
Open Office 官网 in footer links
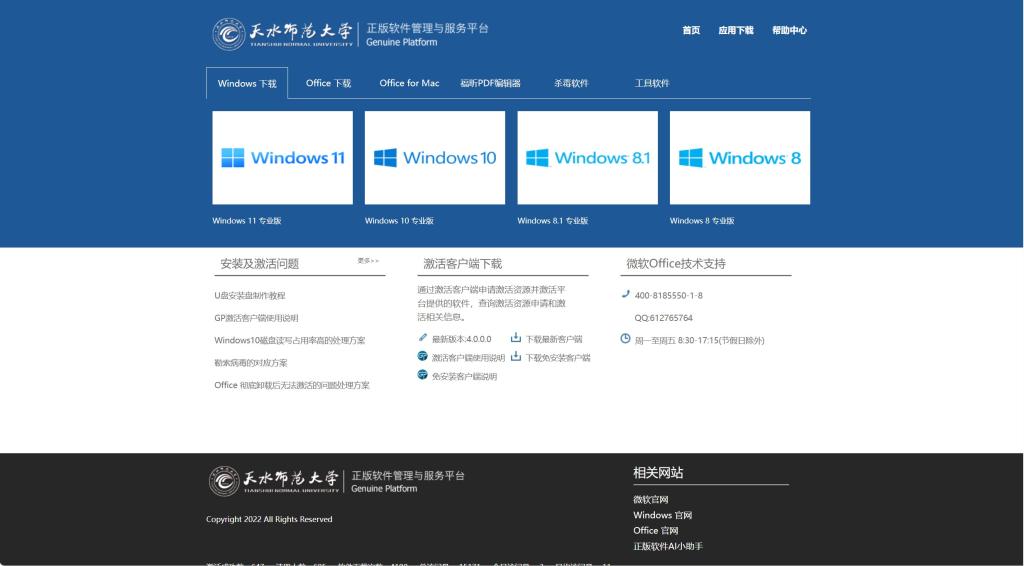click(656, 531)
